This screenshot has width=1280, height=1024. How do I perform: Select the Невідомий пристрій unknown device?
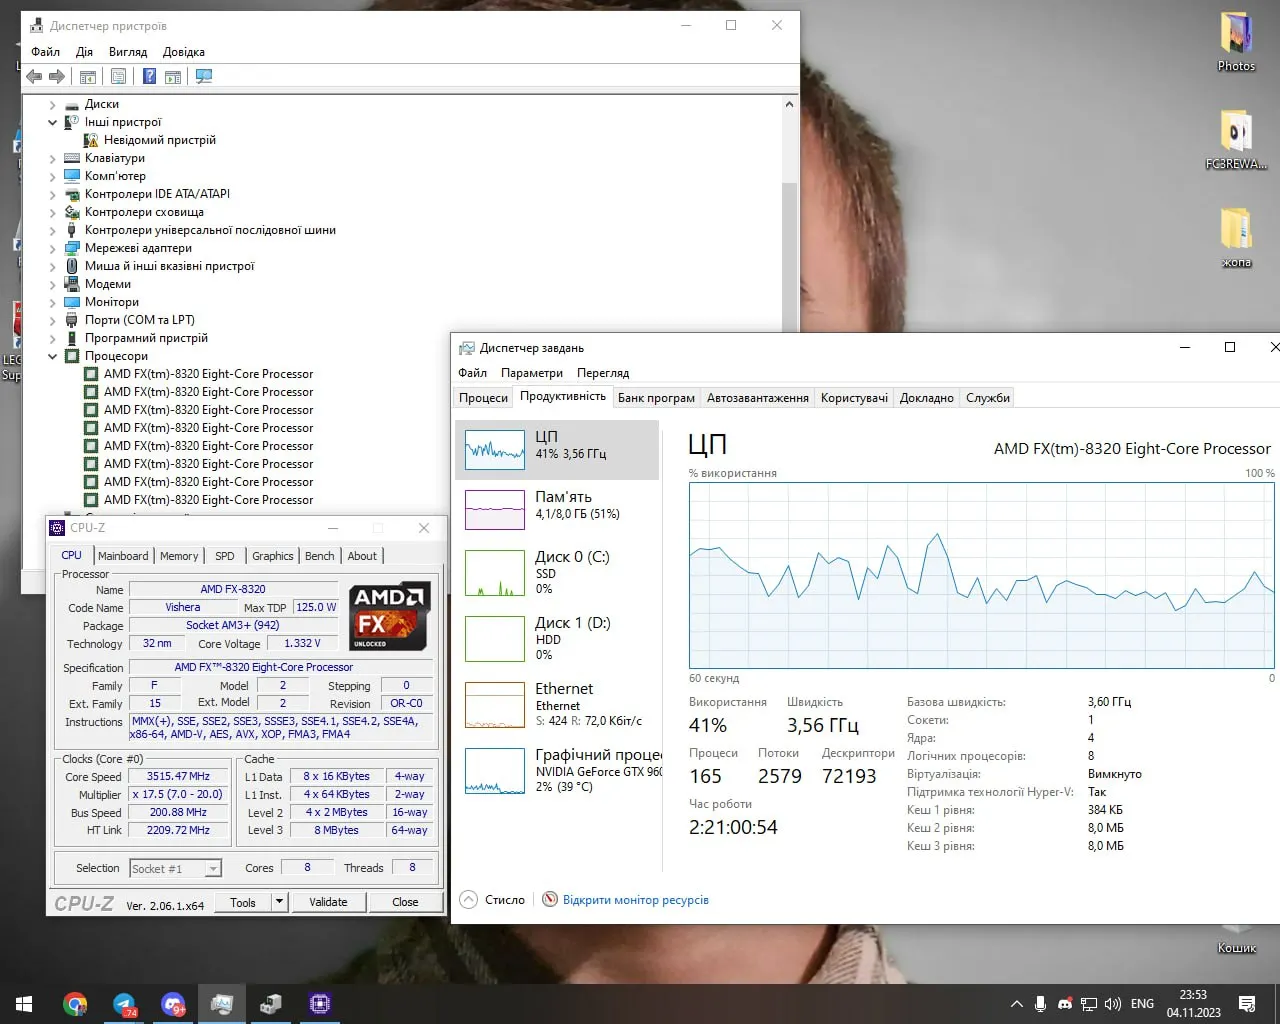tap(160, 140)
